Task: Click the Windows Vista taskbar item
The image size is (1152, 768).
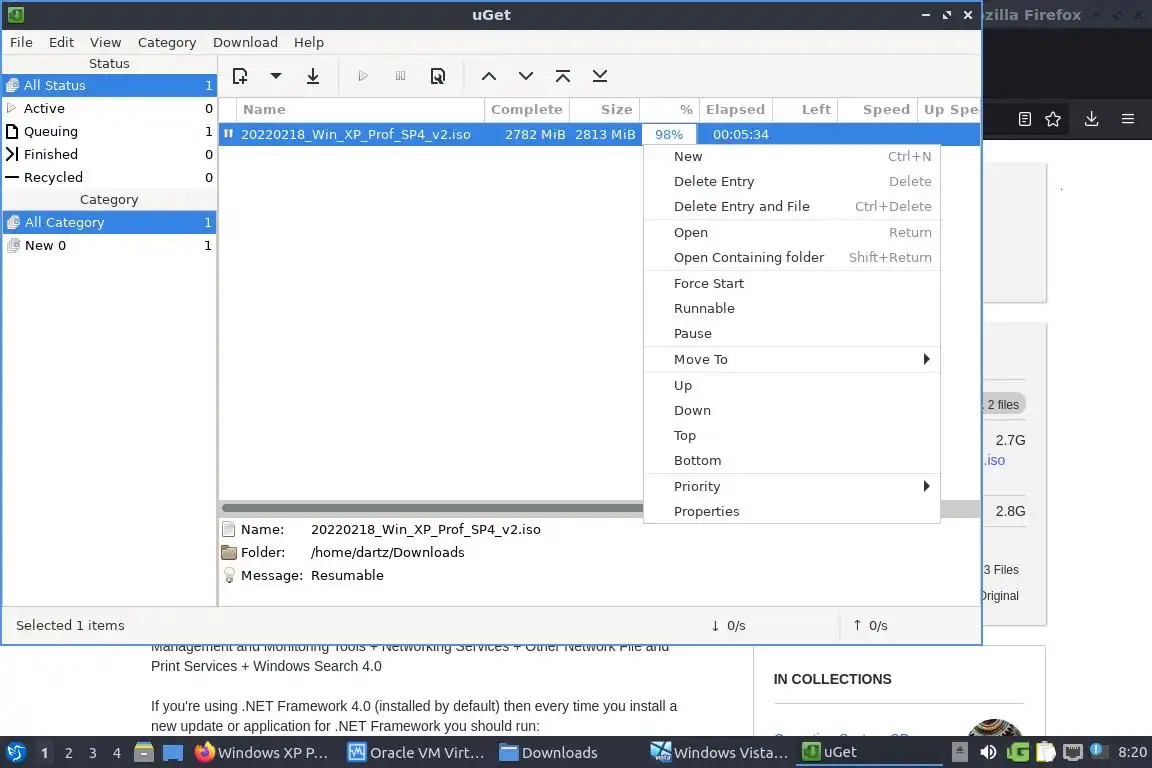Action: click(x=719, y=753)
